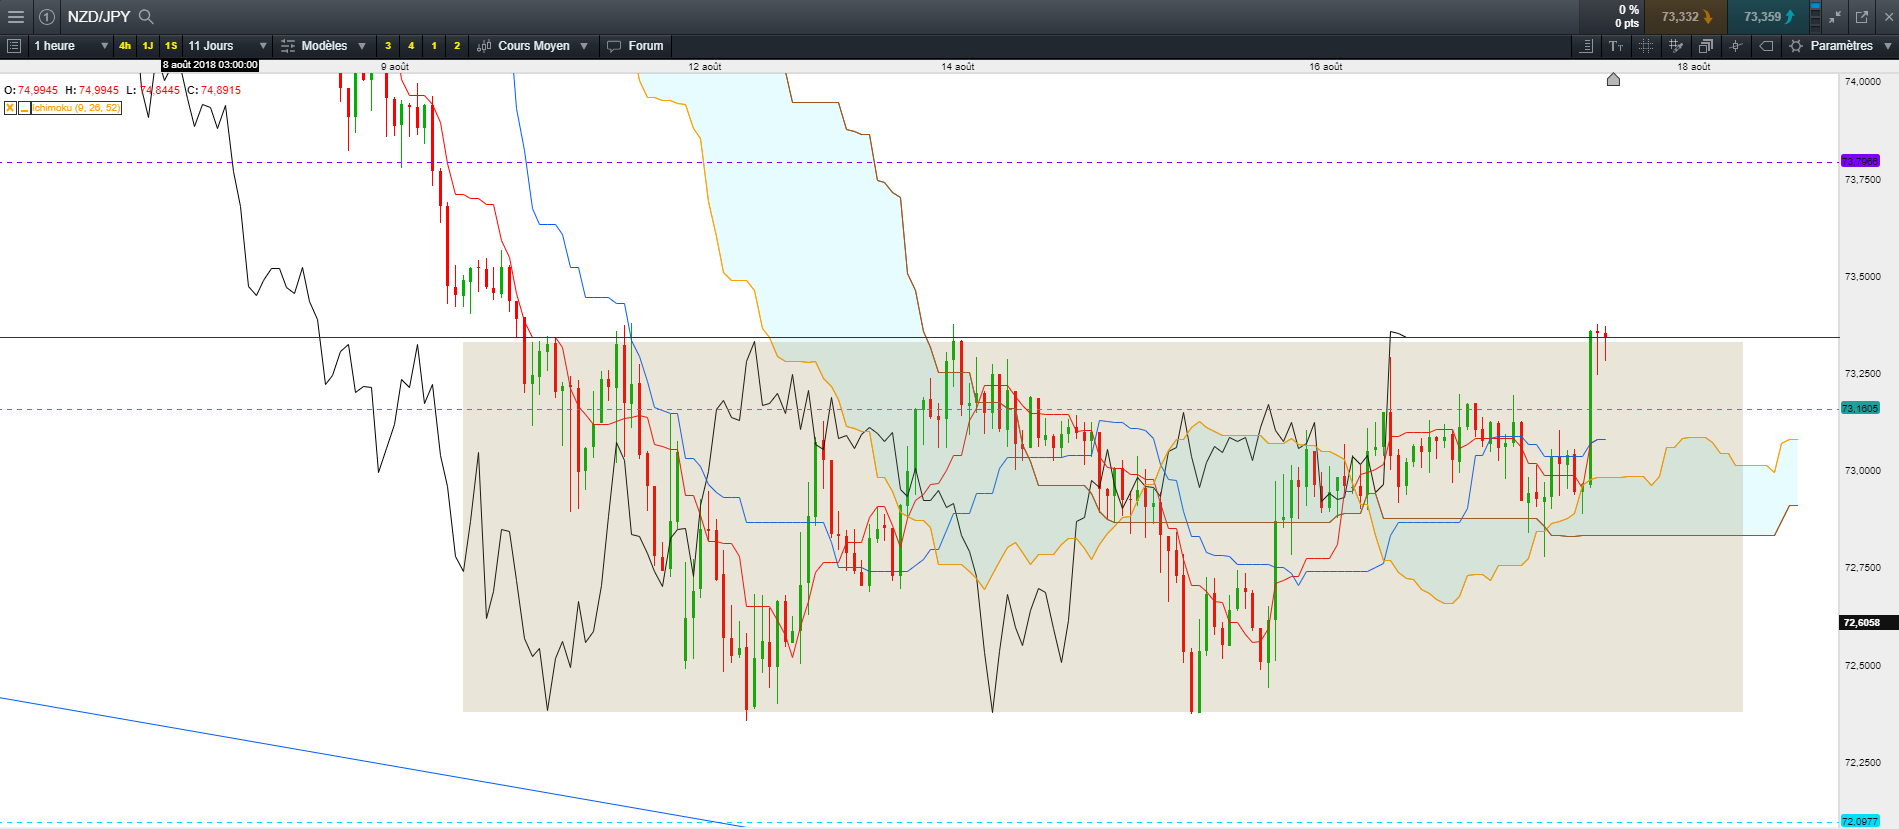The height and width of the screenshot is (829, 1899).
Task: Apply template shortcut 1
Action: 434,46
